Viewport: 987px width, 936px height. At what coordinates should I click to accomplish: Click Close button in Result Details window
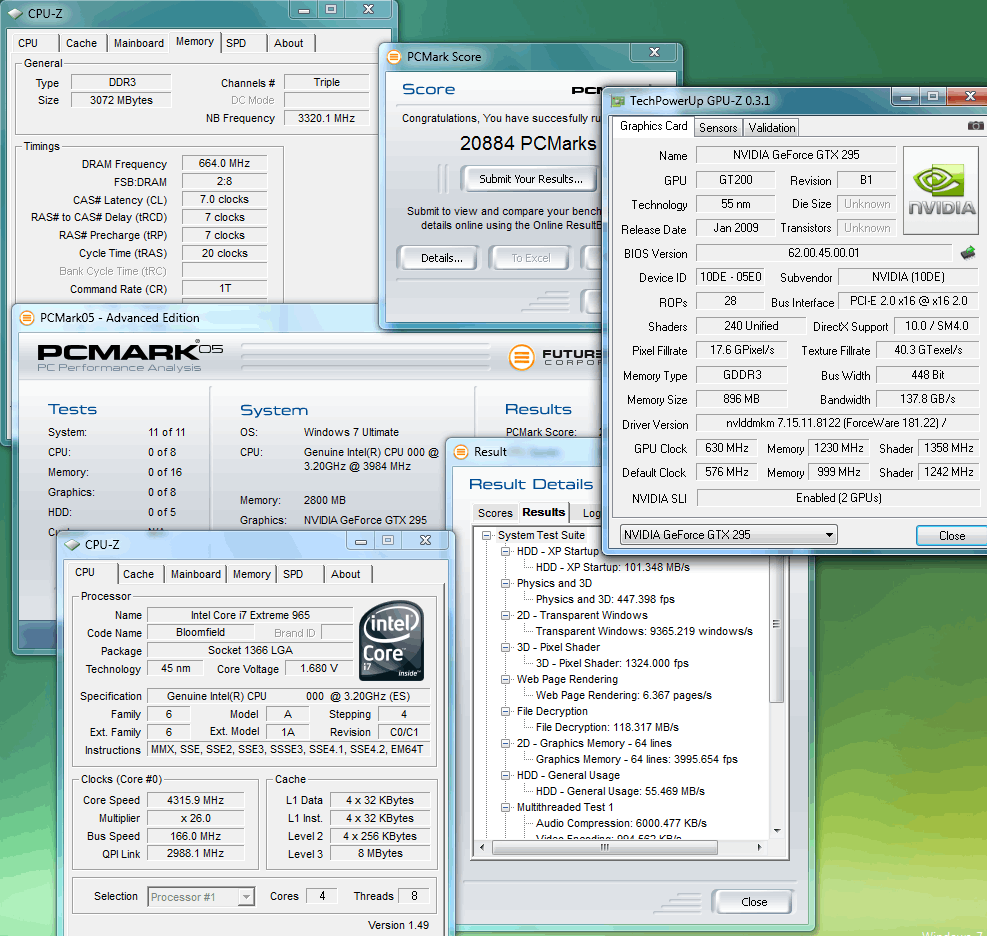pos(754,902)
